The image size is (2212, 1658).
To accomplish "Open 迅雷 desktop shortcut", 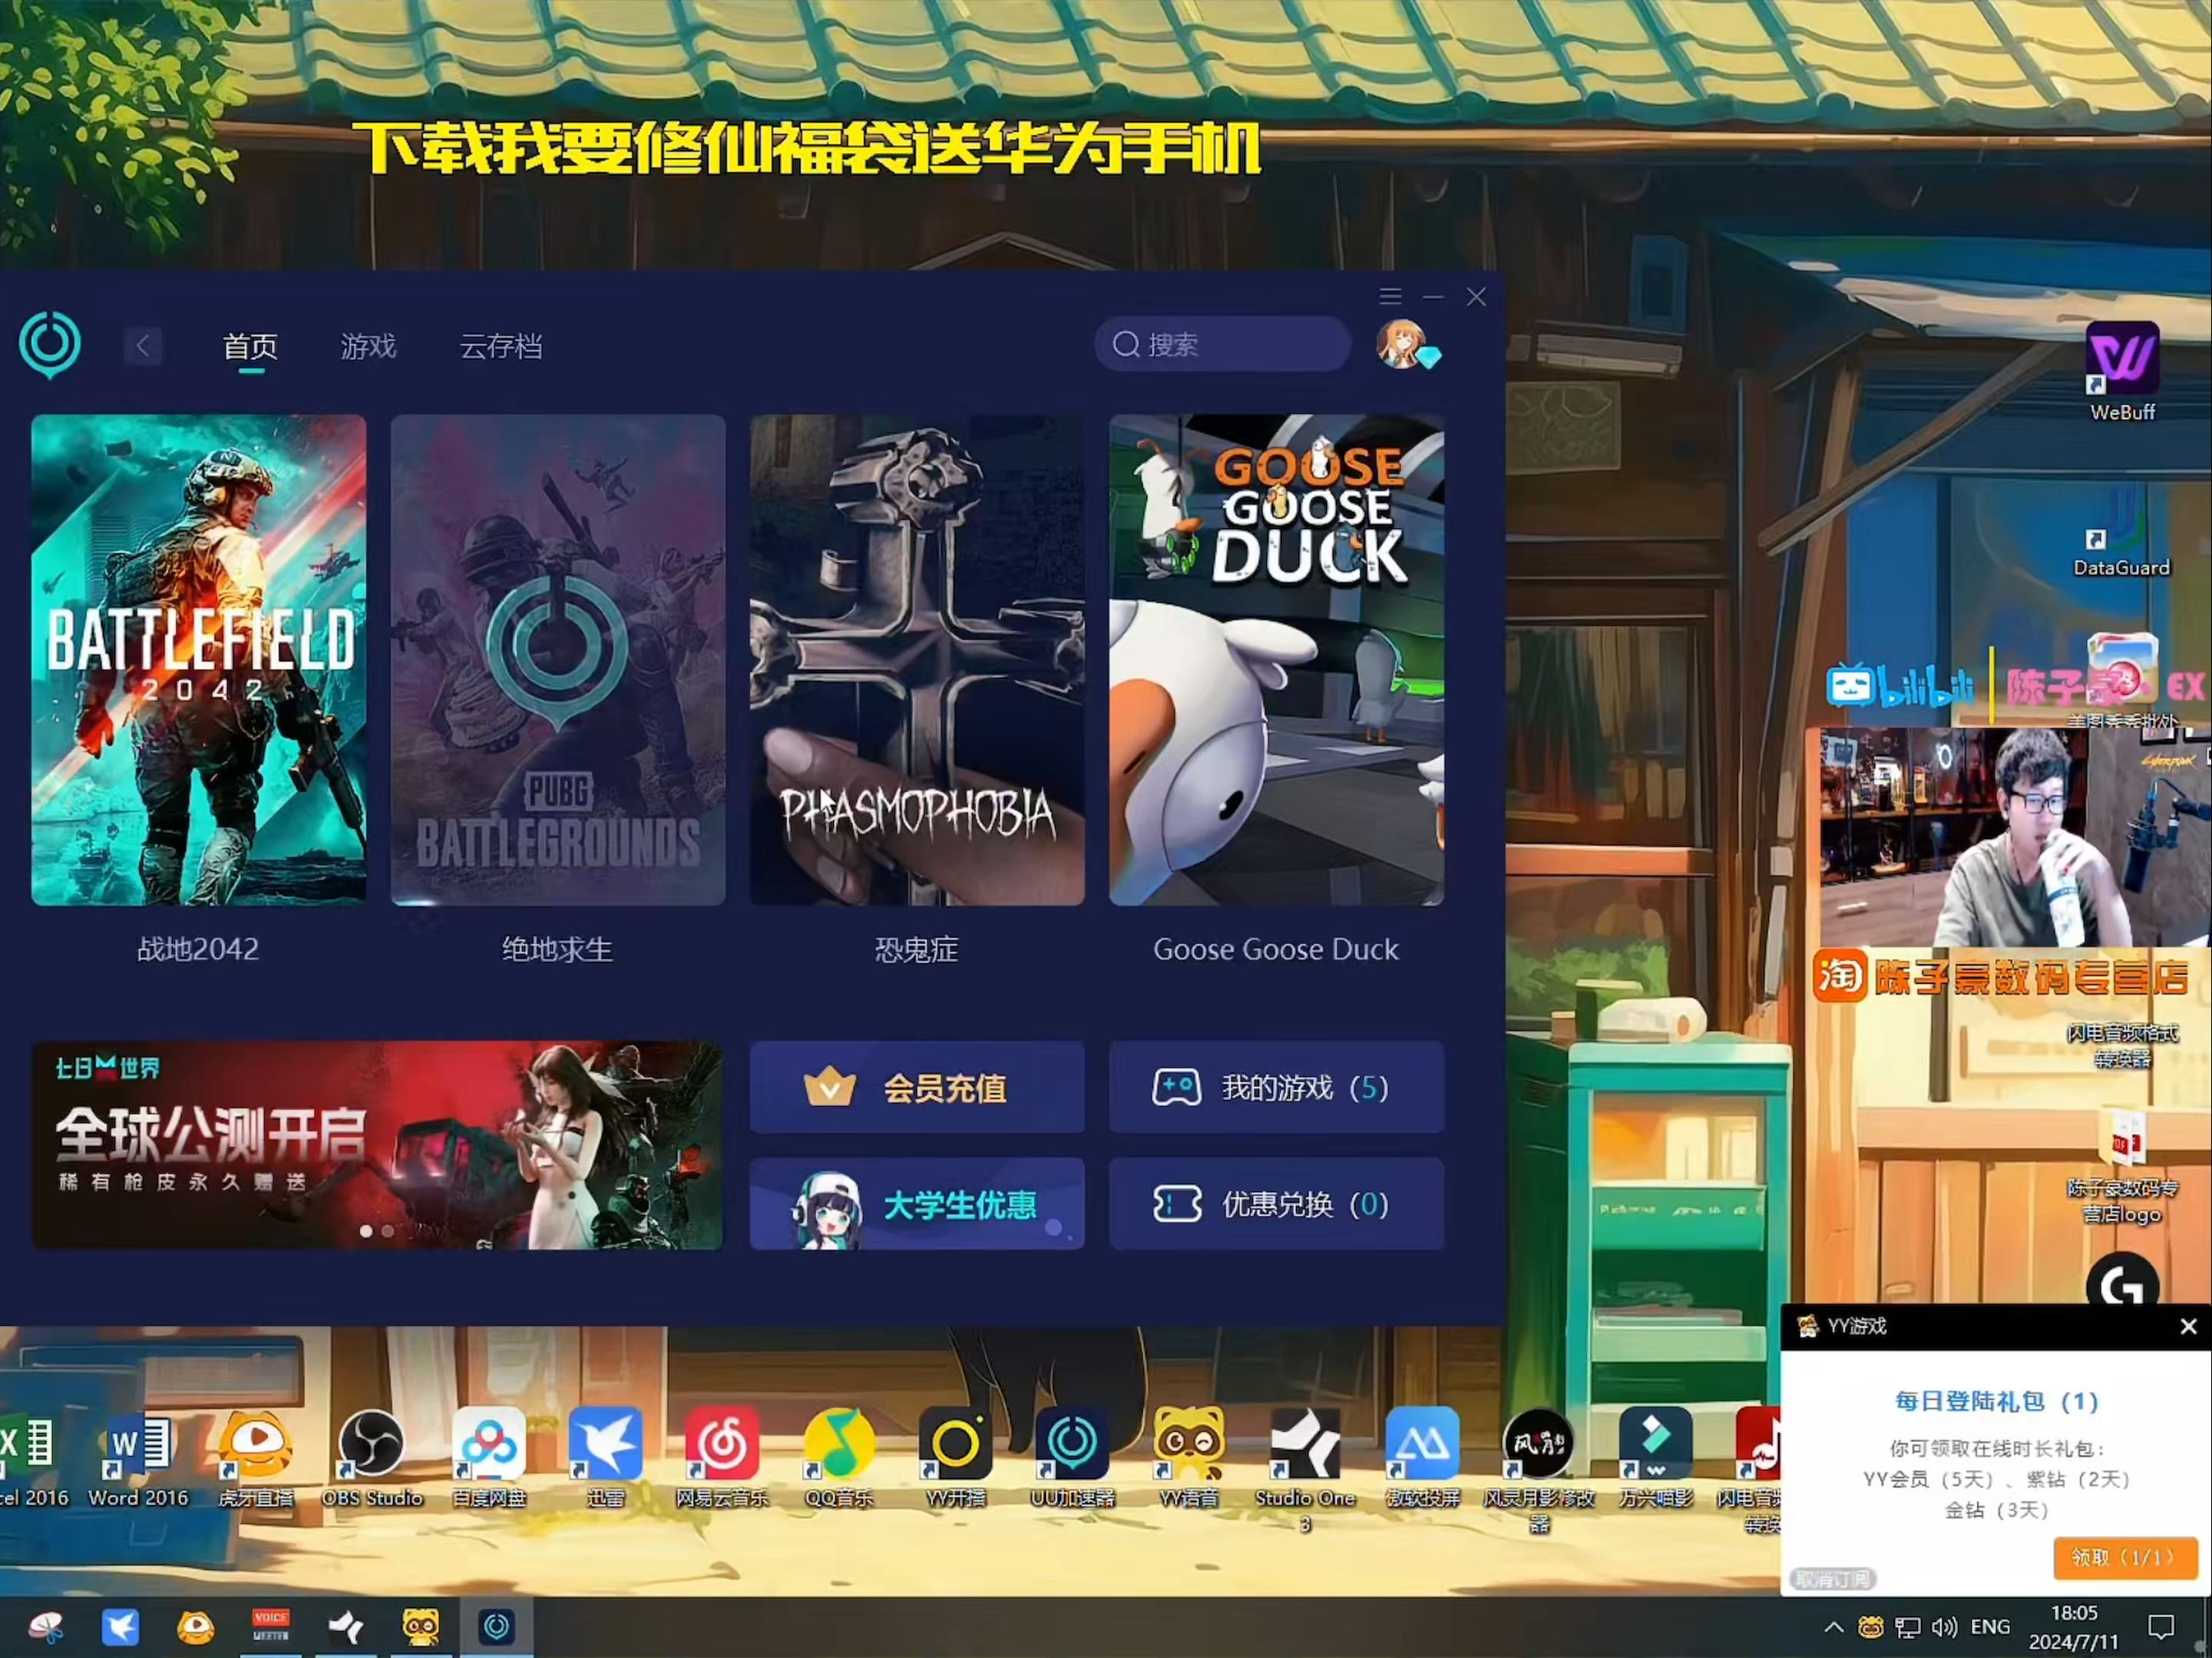I will pyautogui.click(x=605, y=1457).
